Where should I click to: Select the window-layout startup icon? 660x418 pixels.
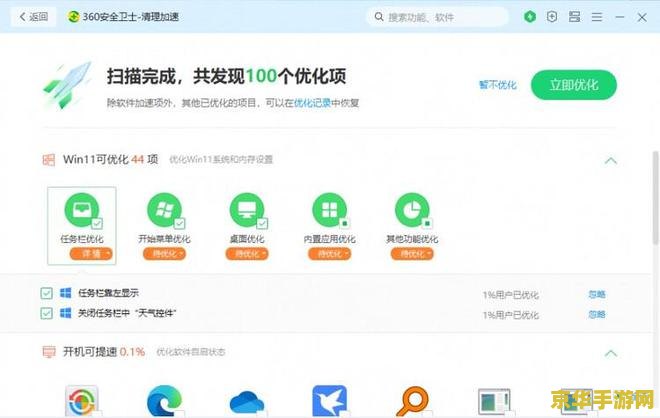(x=494, y=402)
